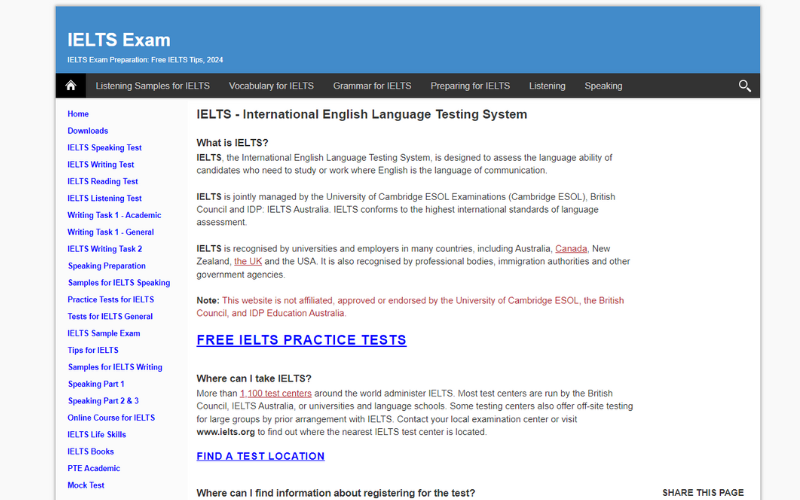Click the UK link in paragraph
The height and width of the screenshot is (500, 800).
[x=248, y=261]
